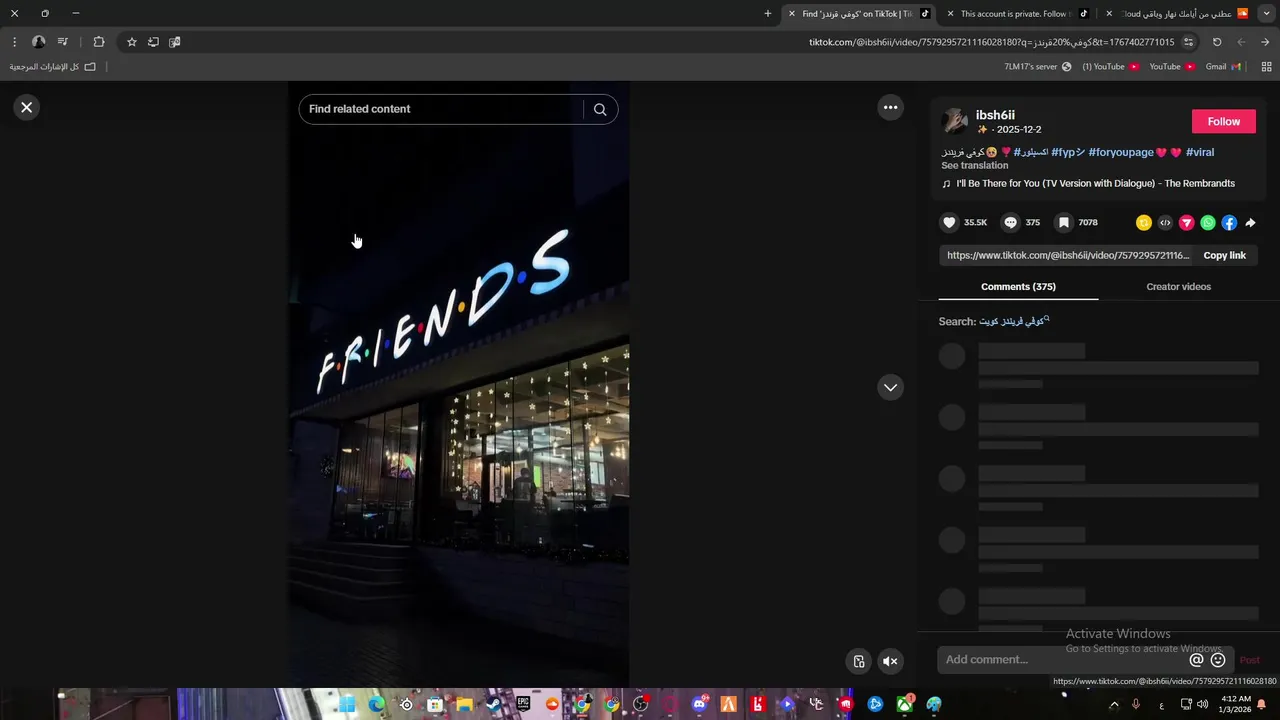Open the all bookmarks folder
The image size is (1280, 720).
(53, 67)
